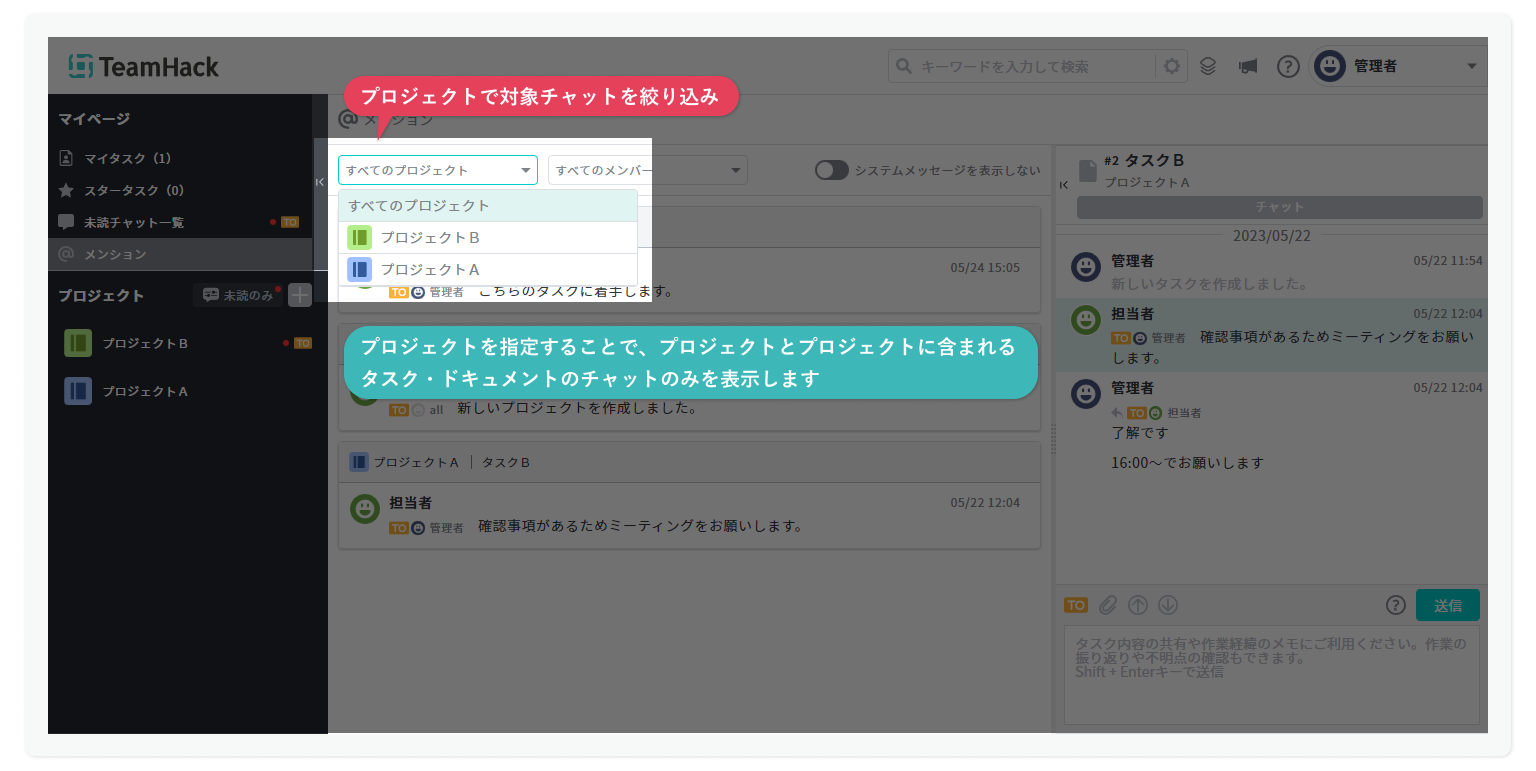Open the すべてのメンバー dropdown
This screenshot has height=771, width=1536.
(647, 170)
